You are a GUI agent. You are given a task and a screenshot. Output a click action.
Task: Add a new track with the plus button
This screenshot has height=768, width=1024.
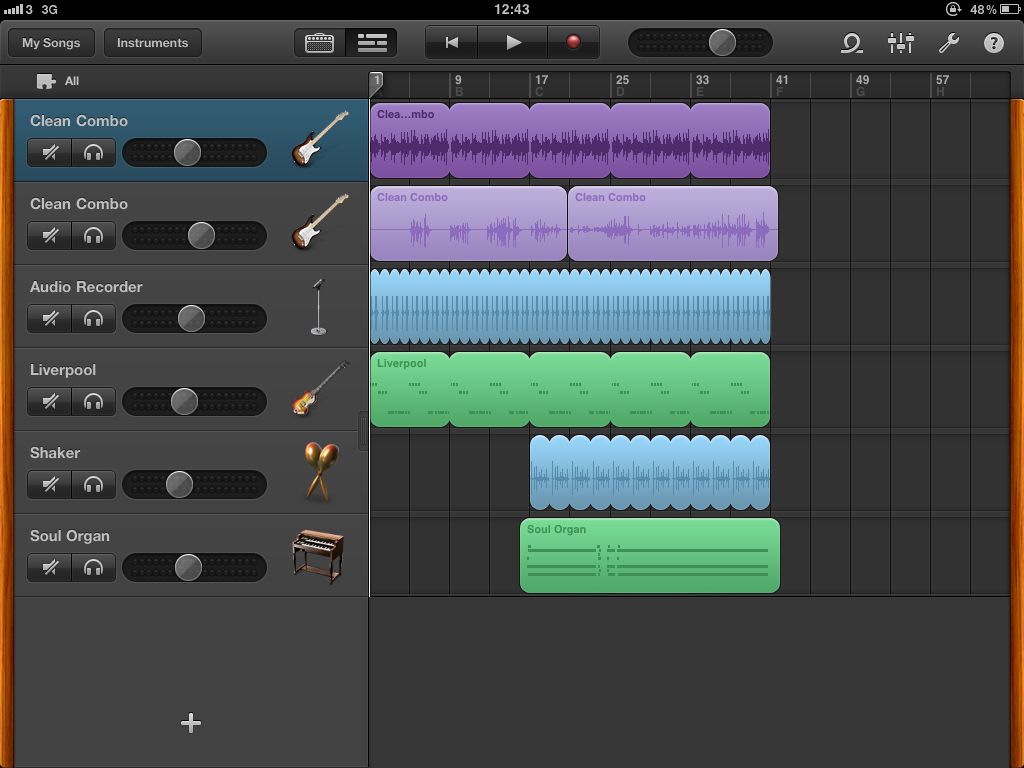[190, 722]
